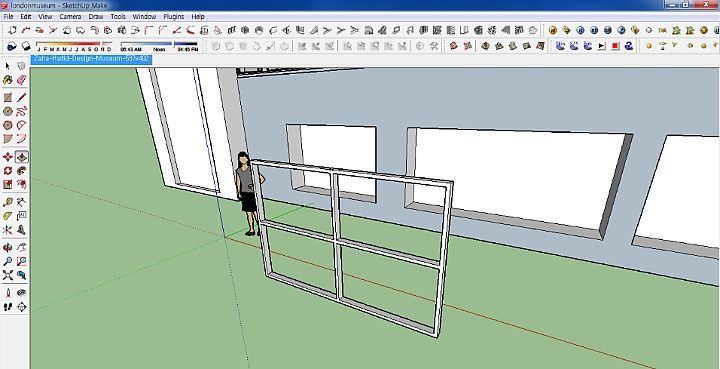The image size is (720, 369).
Task: Activate the Scale tool
Action: [x=8, y=184]
